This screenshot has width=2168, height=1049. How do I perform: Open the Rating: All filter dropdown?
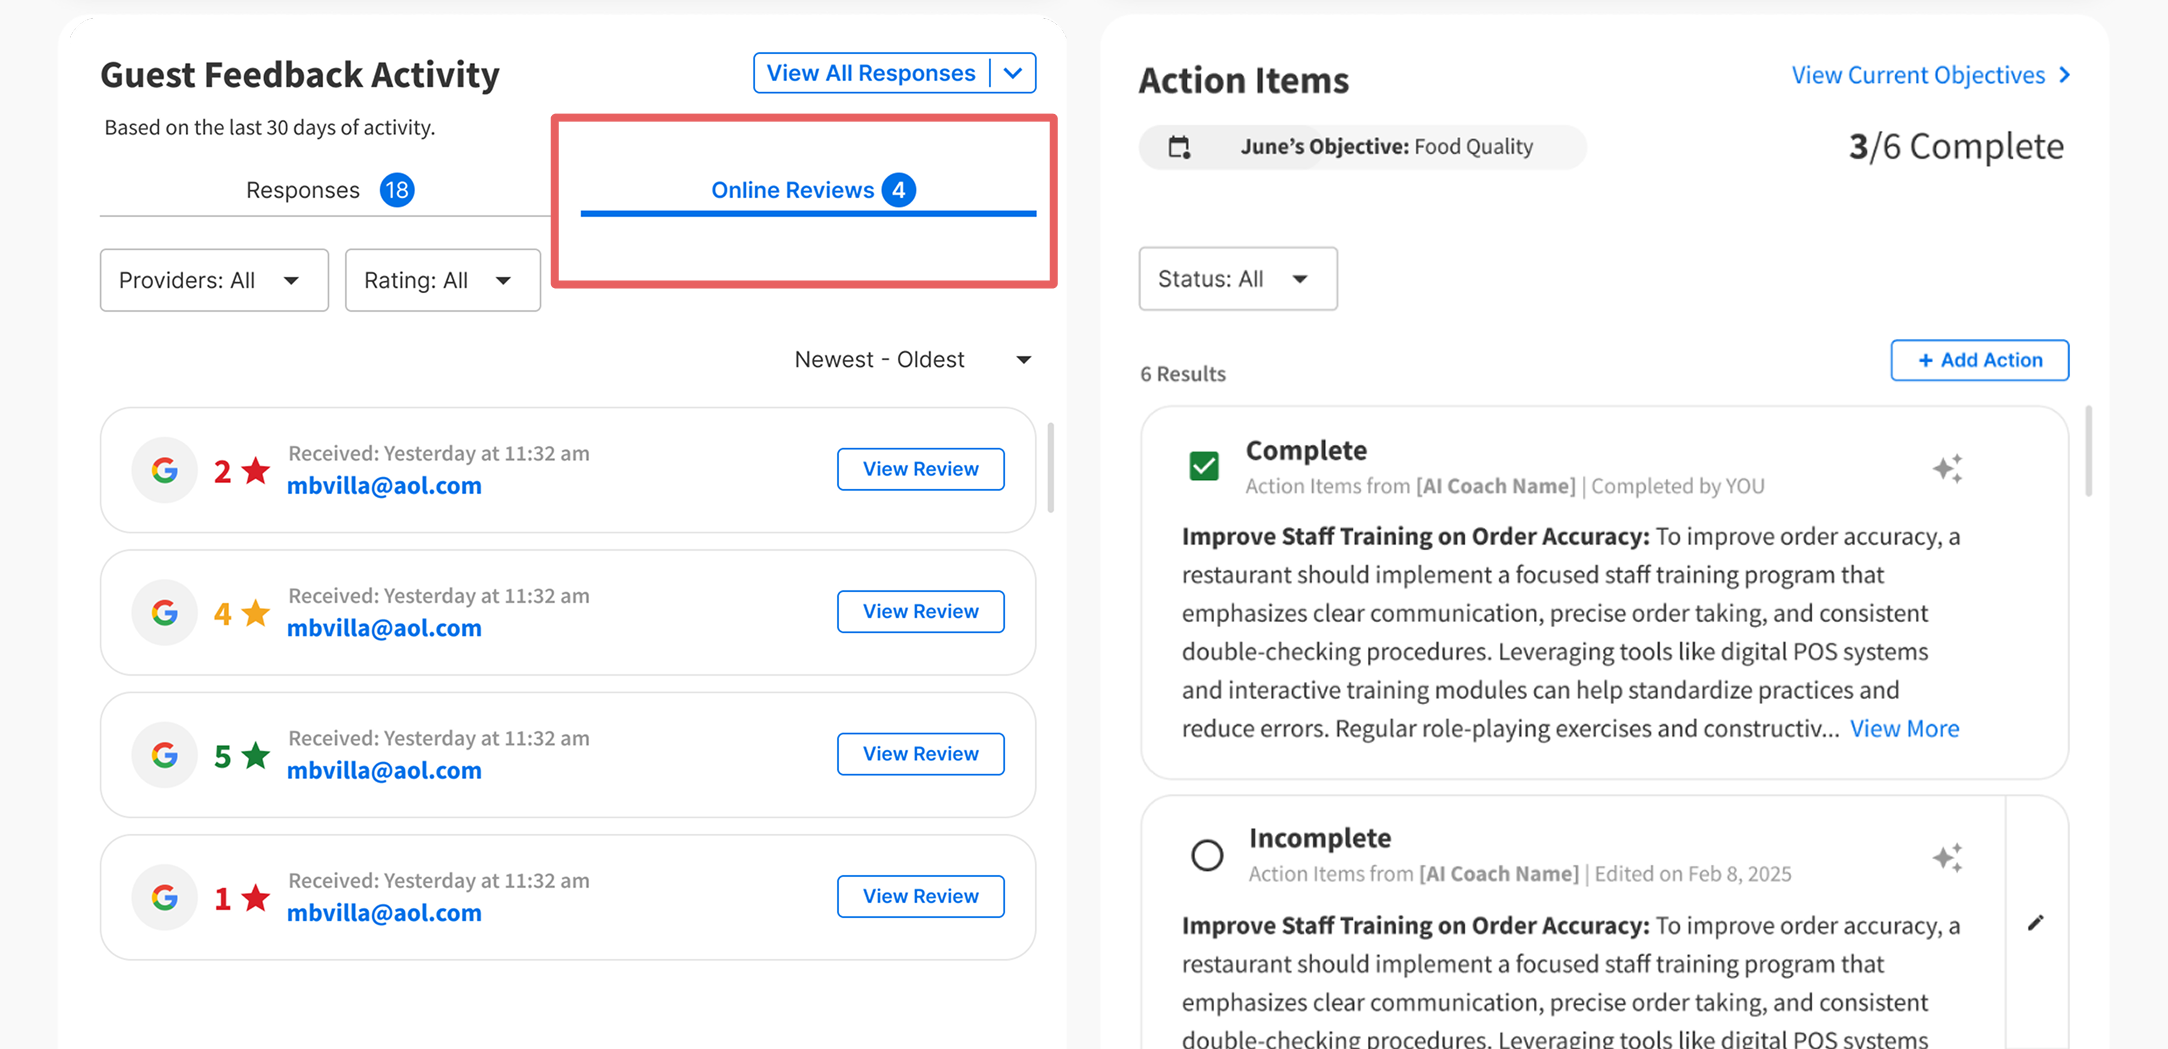(x=442, y=280)
